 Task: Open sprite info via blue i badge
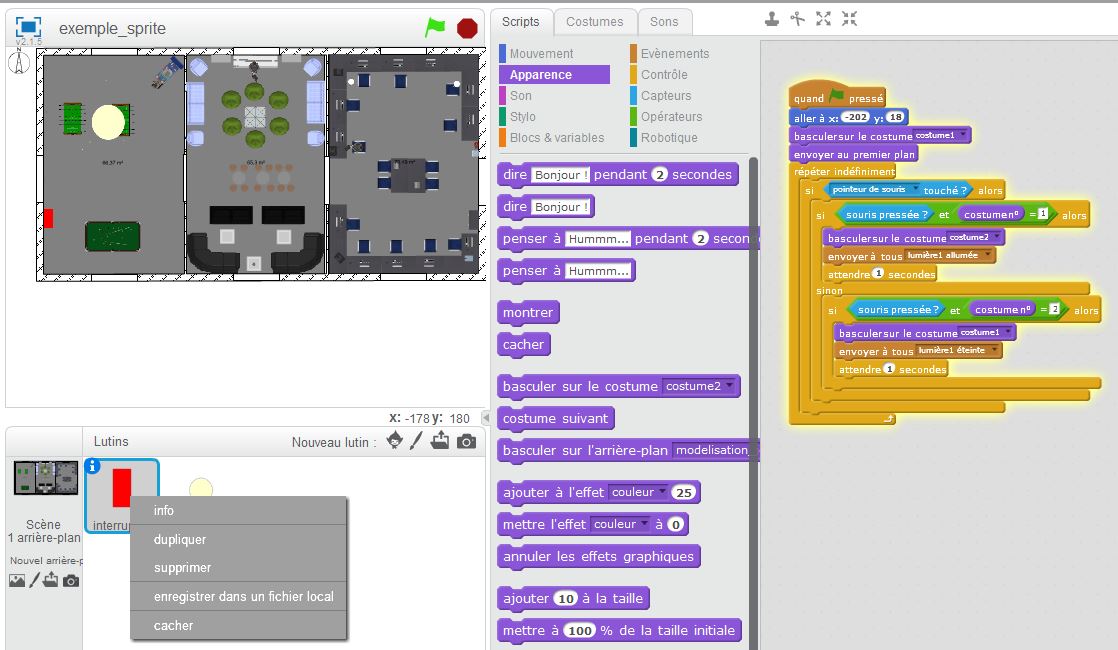93,465
